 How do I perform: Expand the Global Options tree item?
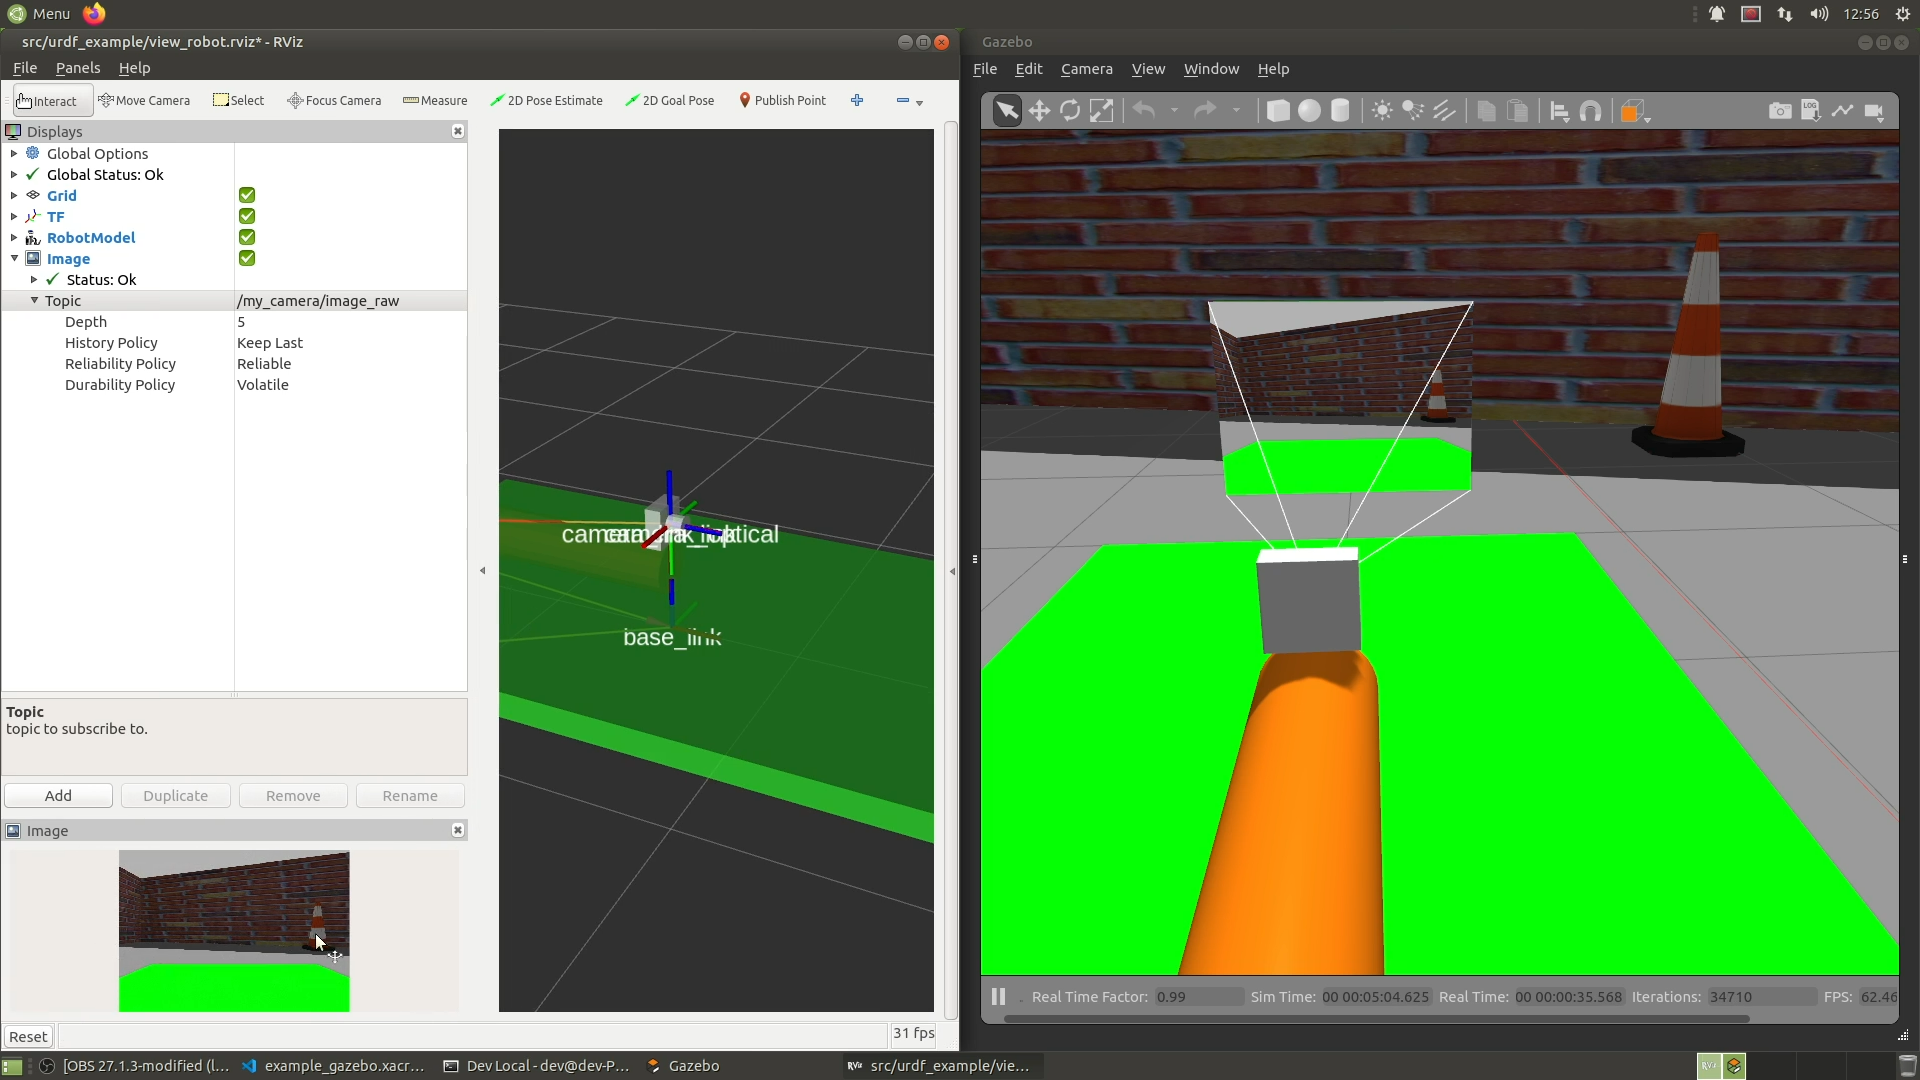click(x=14, y=153)
